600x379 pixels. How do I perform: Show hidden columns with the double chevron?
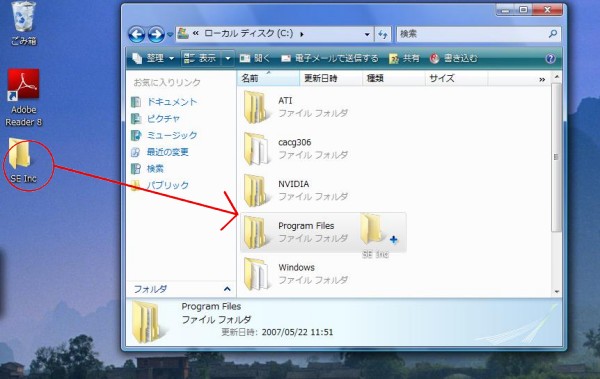[542, 80]
